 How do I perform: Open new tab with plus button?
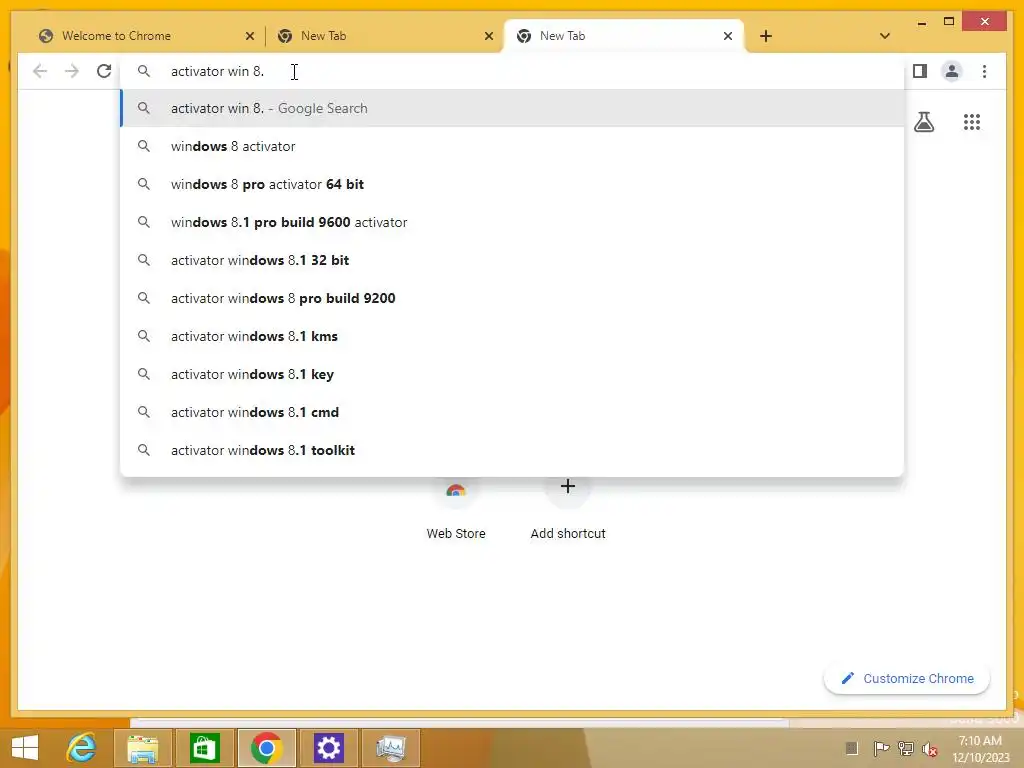pos(766,36)
